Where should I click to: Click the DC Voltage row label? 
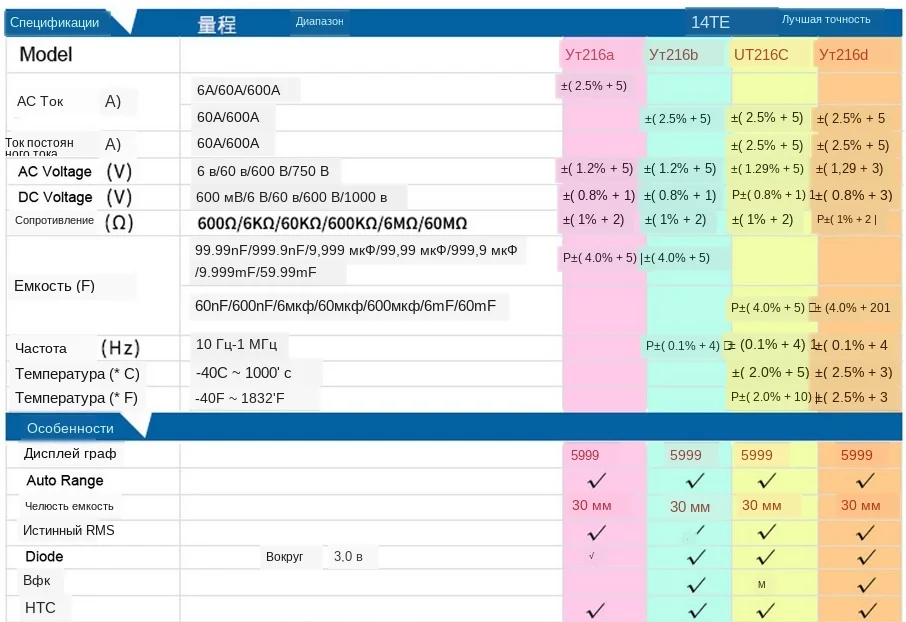55,197
